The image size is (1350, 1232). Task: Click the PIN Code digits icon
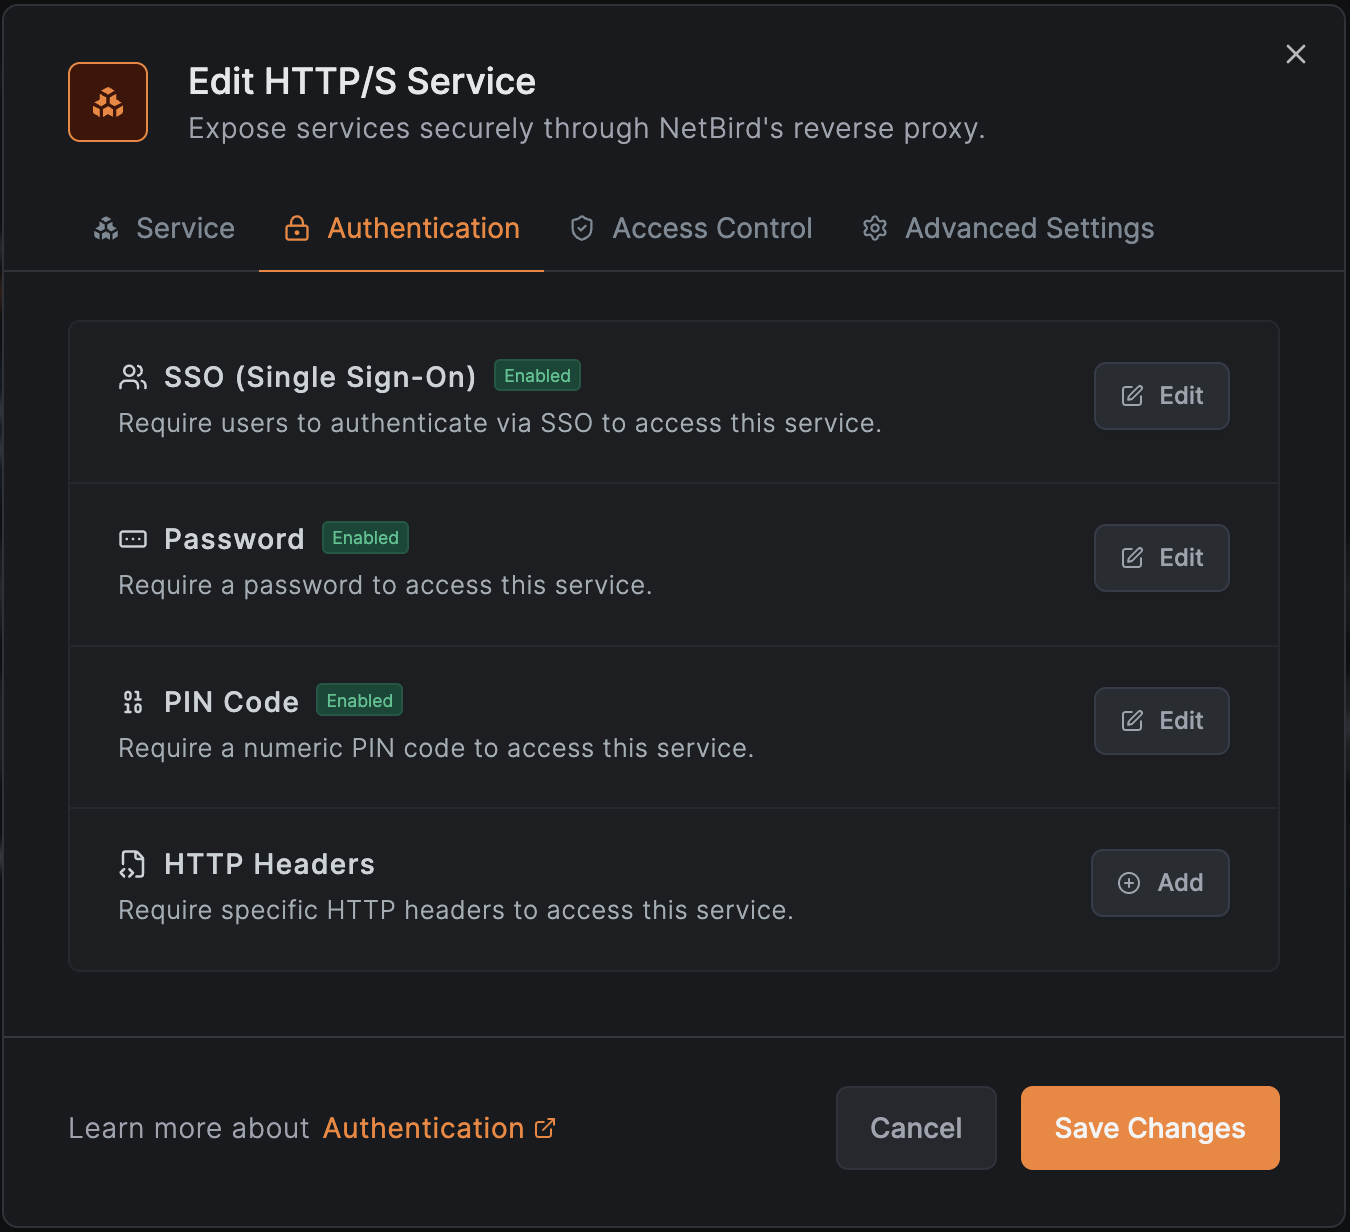pos(133,702)
